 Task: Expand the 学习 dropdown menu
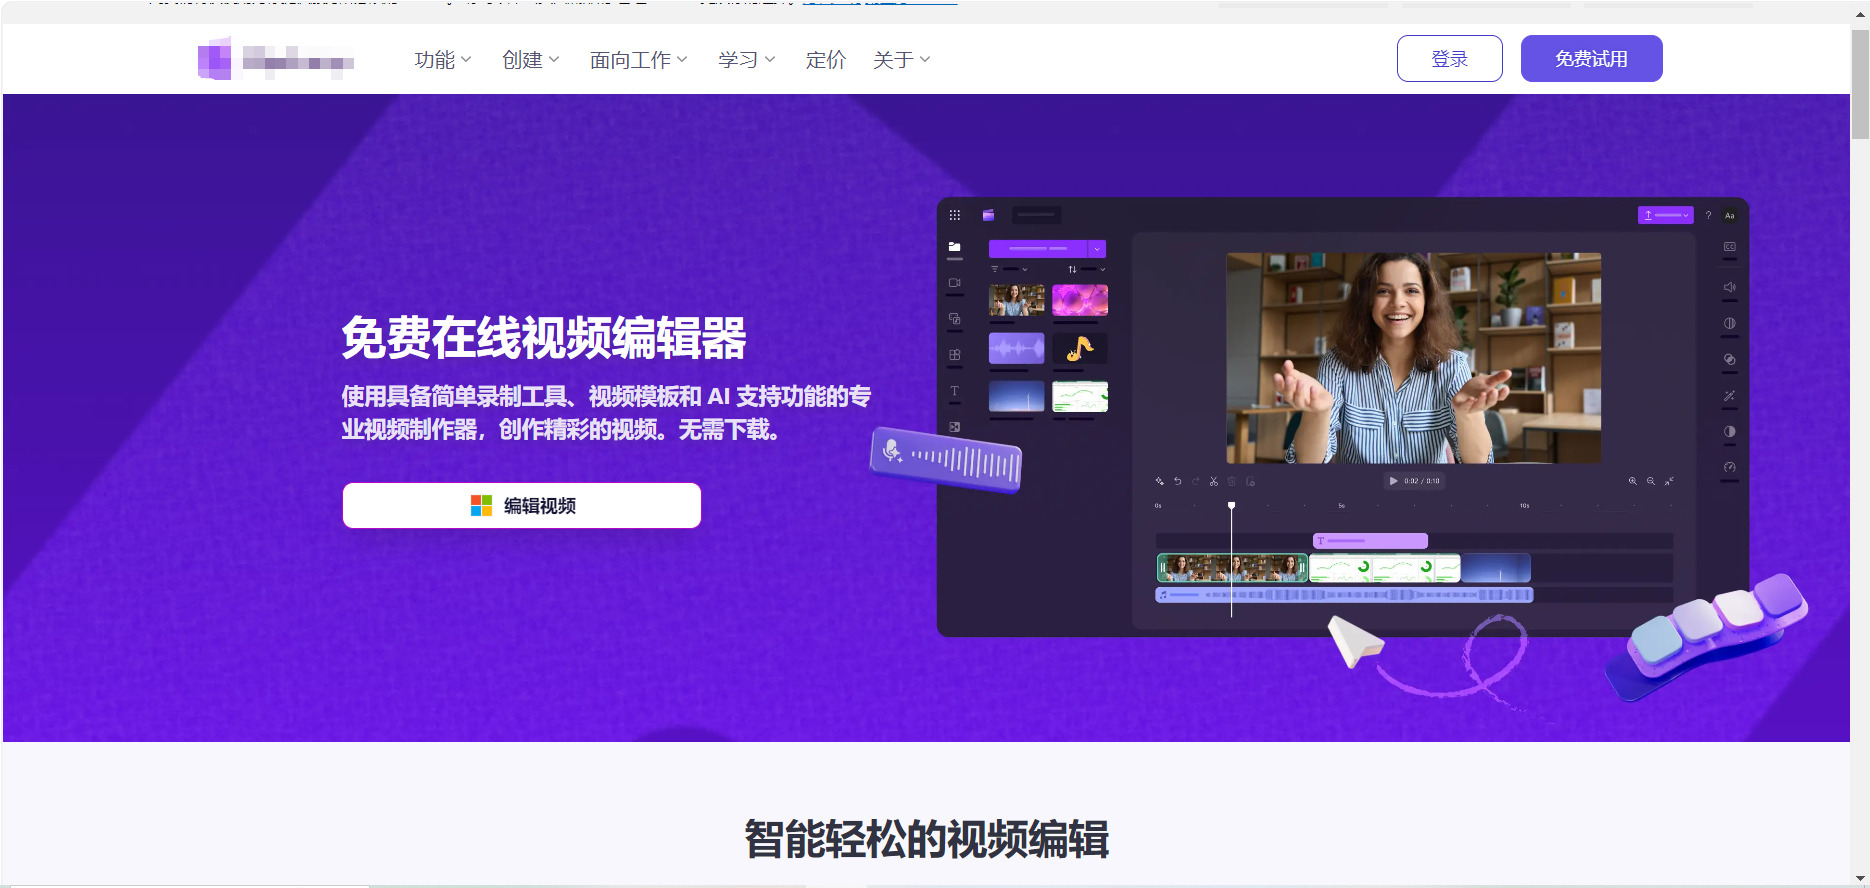[x=747, y=60]
